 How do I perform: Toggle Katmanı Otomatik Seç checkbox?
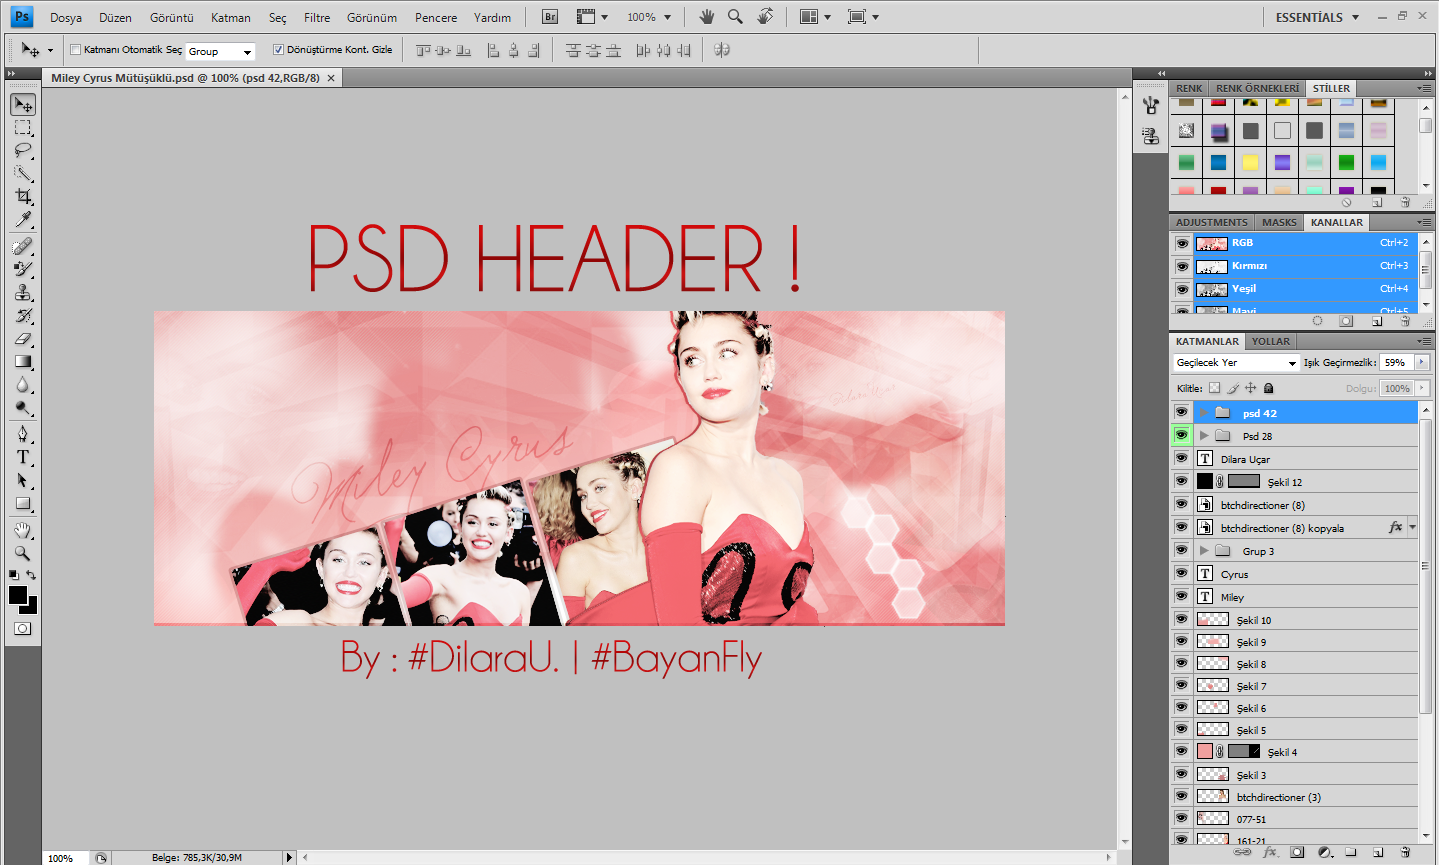(75, 50)
